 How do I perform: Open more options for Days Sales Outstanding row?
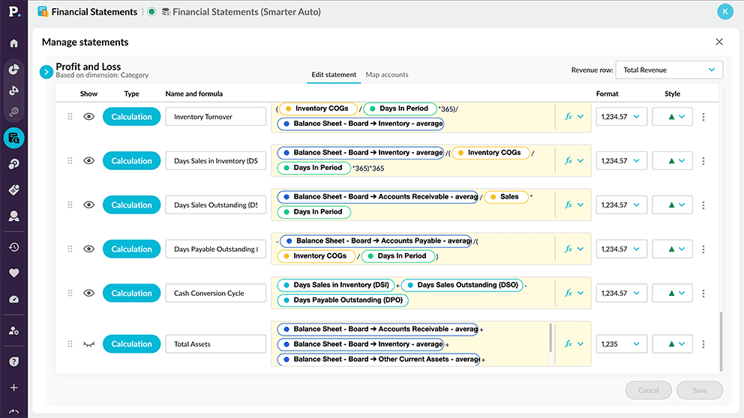(703, 205)
